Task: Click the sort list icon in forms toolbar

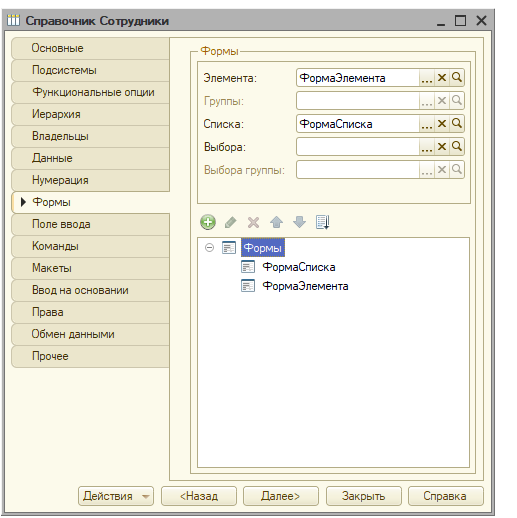Action: click(322, 222)
